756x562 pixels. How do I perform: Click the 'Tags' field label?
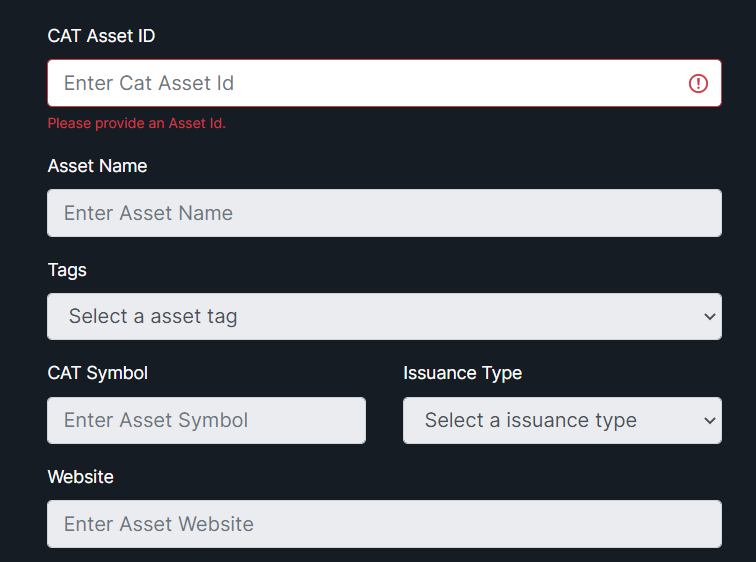[x=67, y=270]
